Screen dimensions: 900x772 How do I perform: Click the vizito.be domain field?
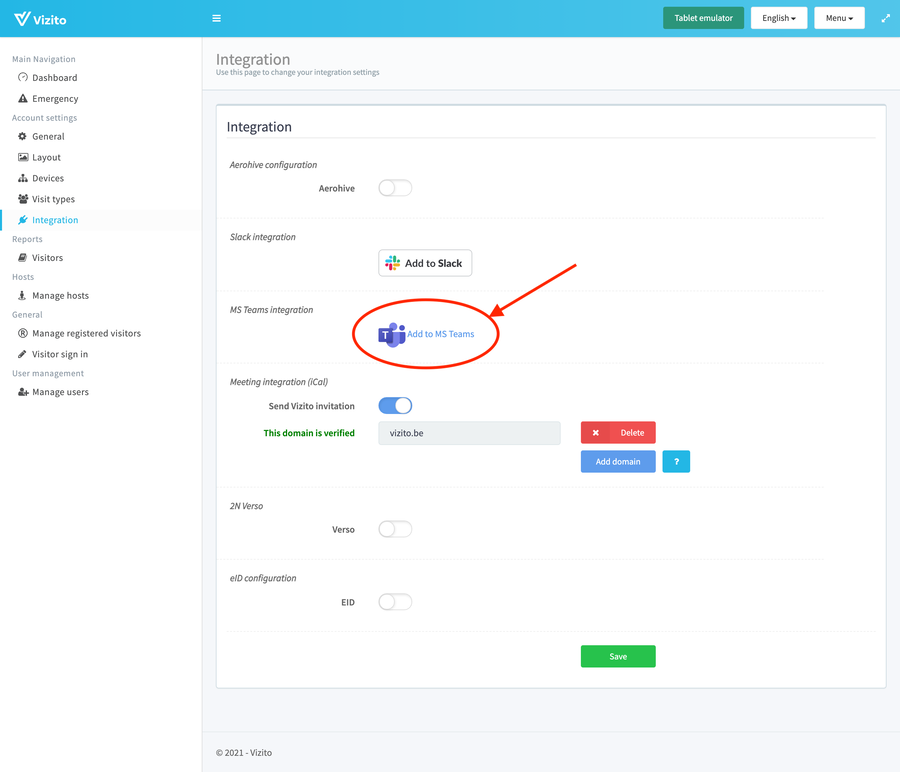click(x=469, y=433)
